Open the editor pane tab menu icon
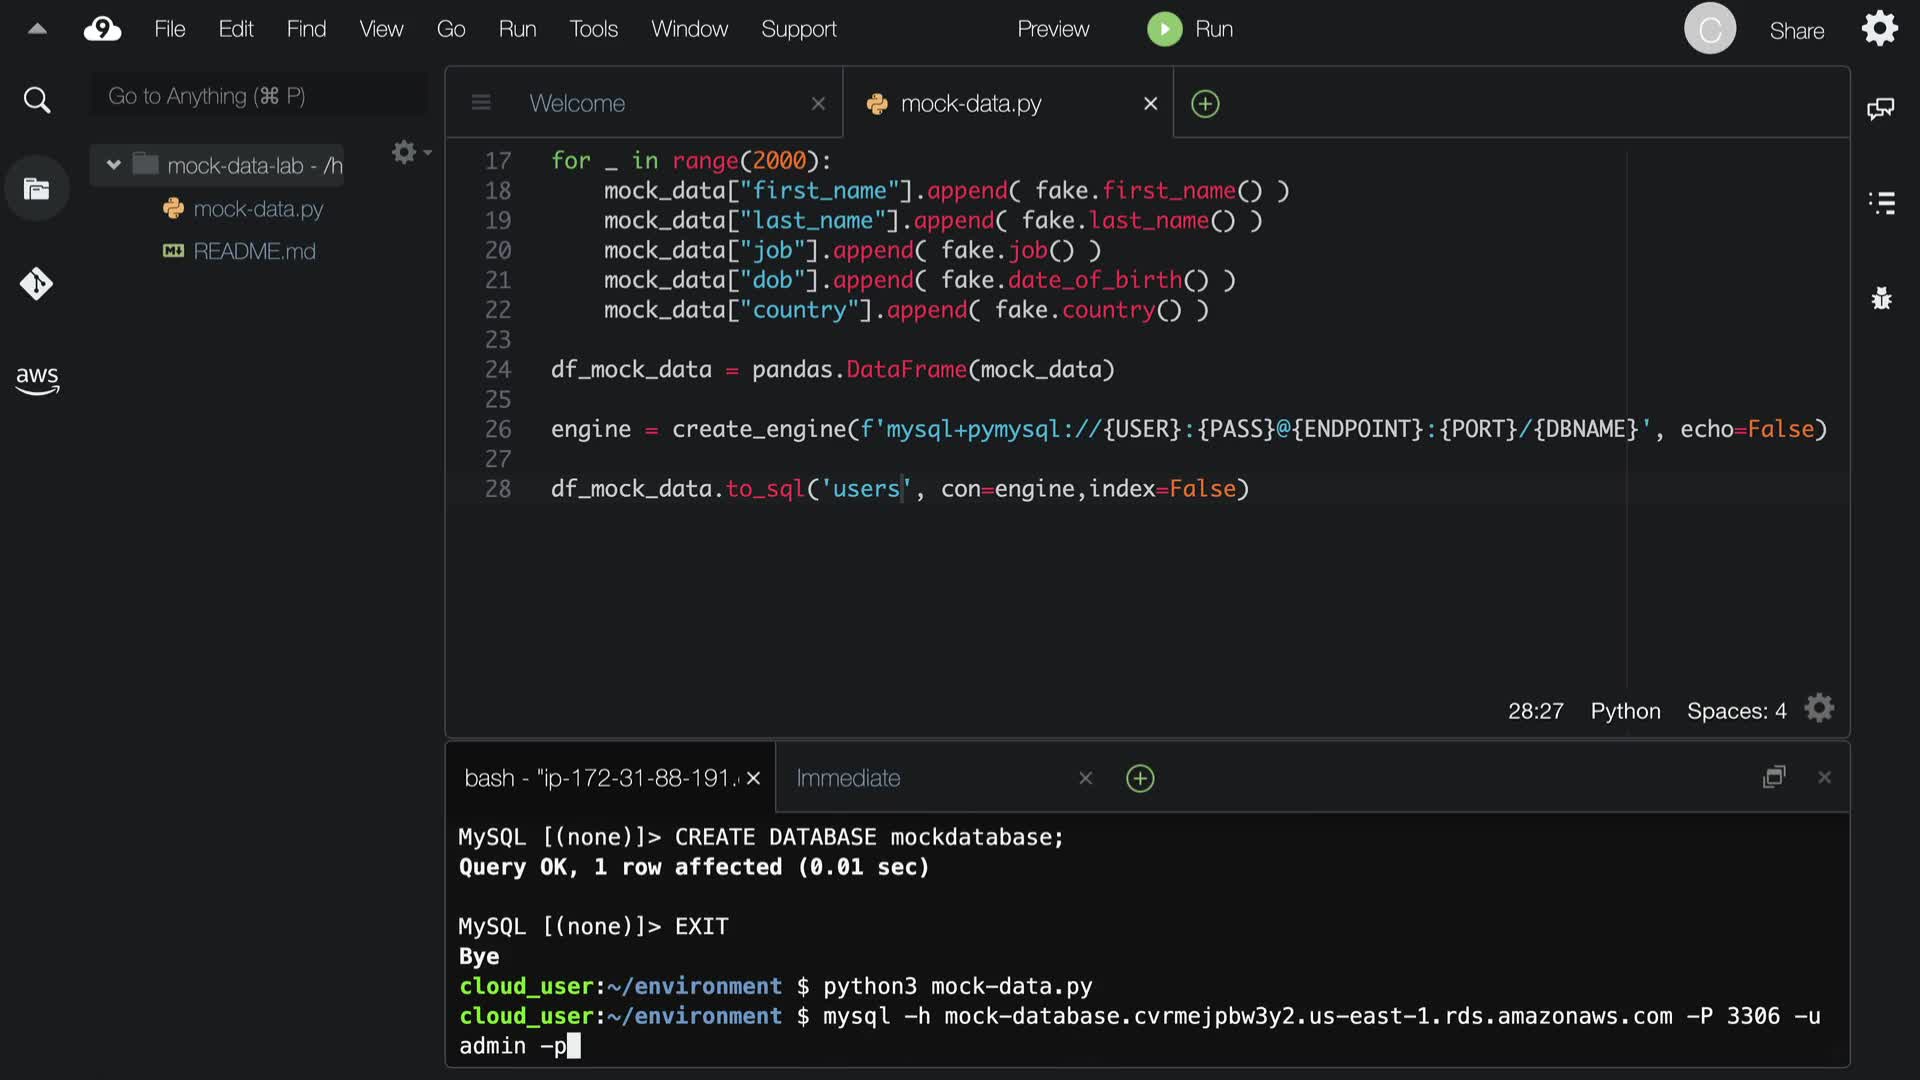This screenshot has height=1080, width=1920. coord(481,103)
